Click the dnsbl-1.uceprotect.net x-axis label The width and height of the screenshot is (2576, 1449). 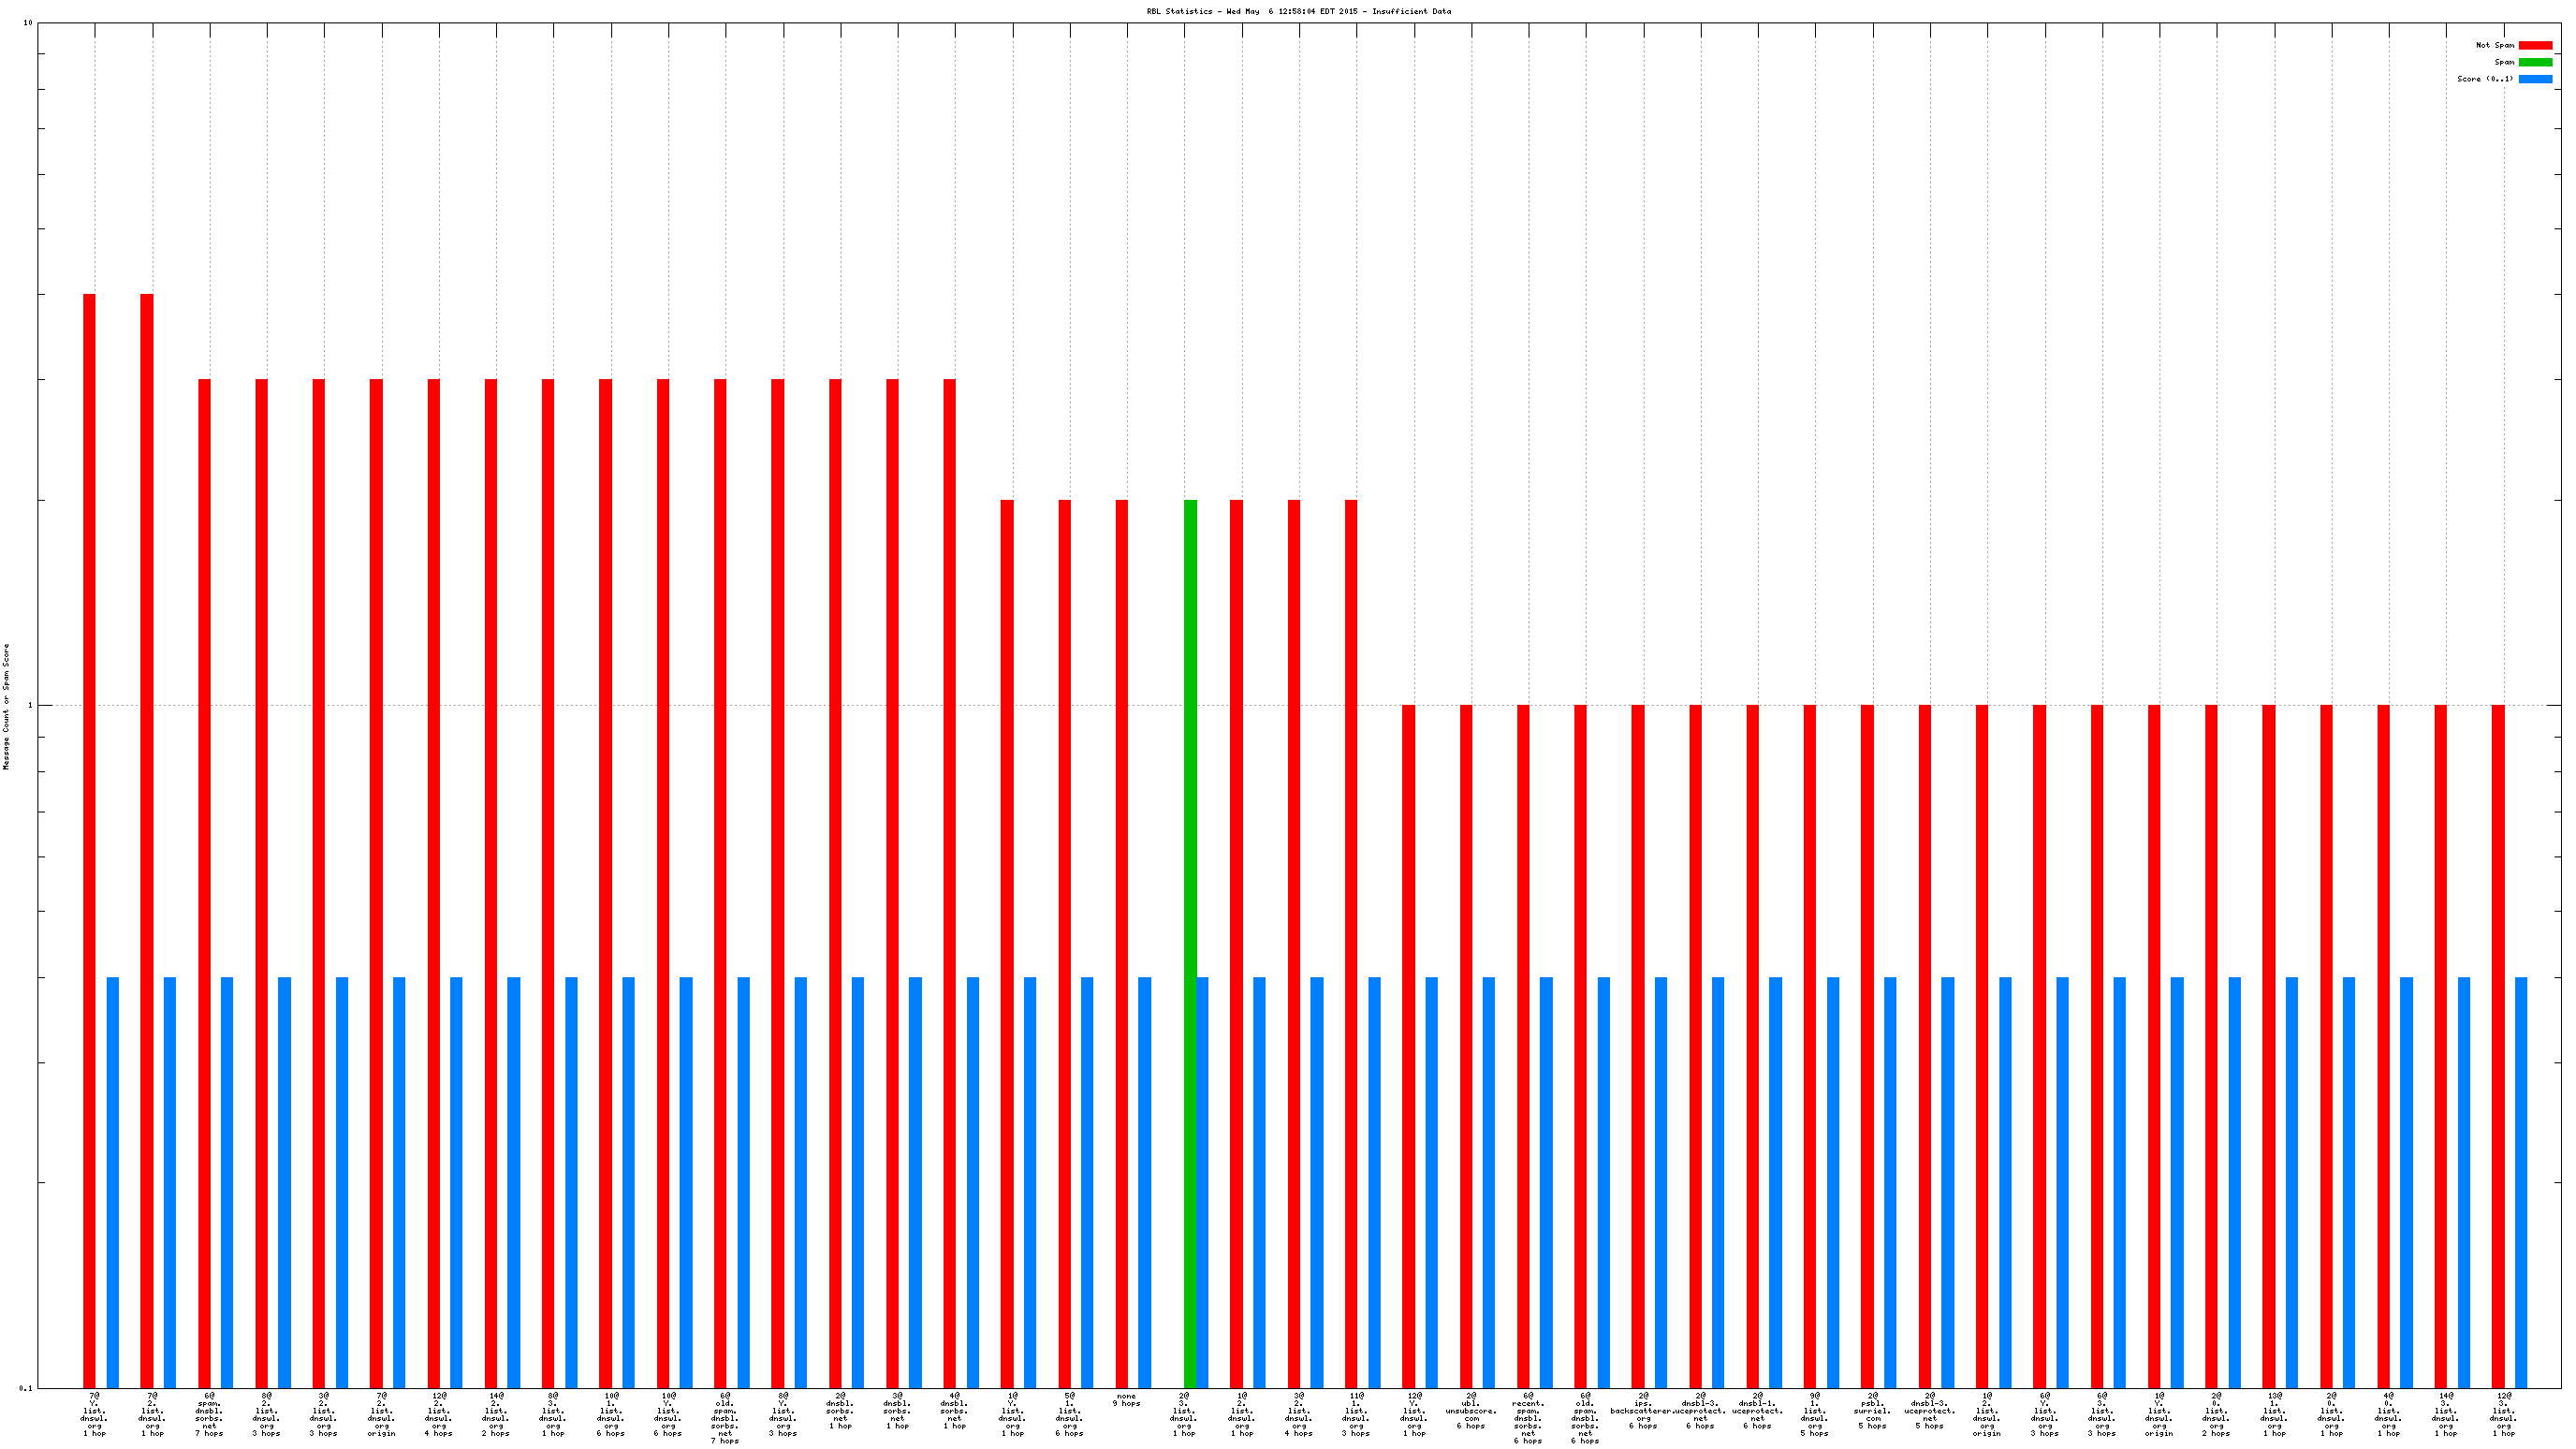tap(1757, 1410)
